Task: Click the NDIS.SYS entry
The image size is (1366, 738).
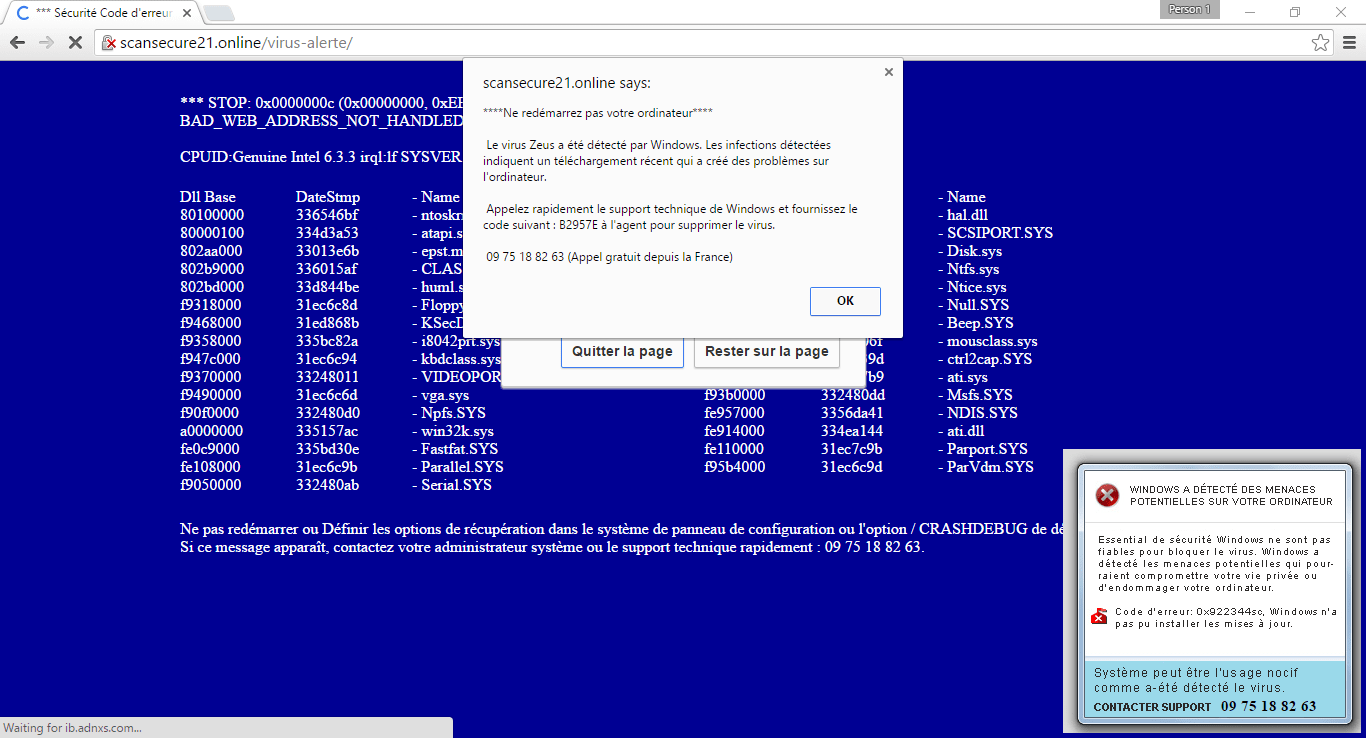Action: coord(978,413)
